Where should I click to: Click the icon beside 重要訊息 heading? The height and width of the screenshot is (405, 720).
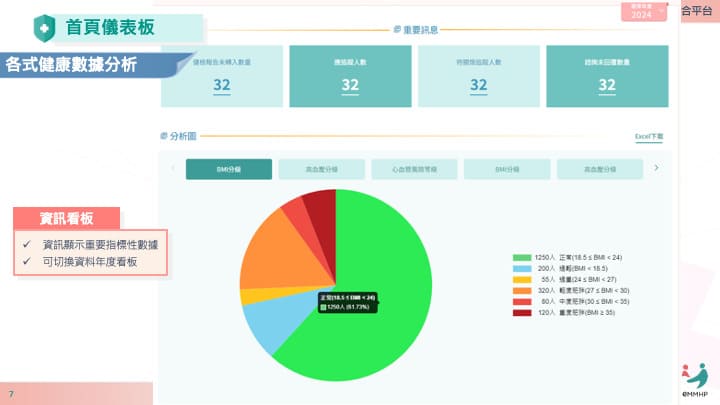coord(397,30)
